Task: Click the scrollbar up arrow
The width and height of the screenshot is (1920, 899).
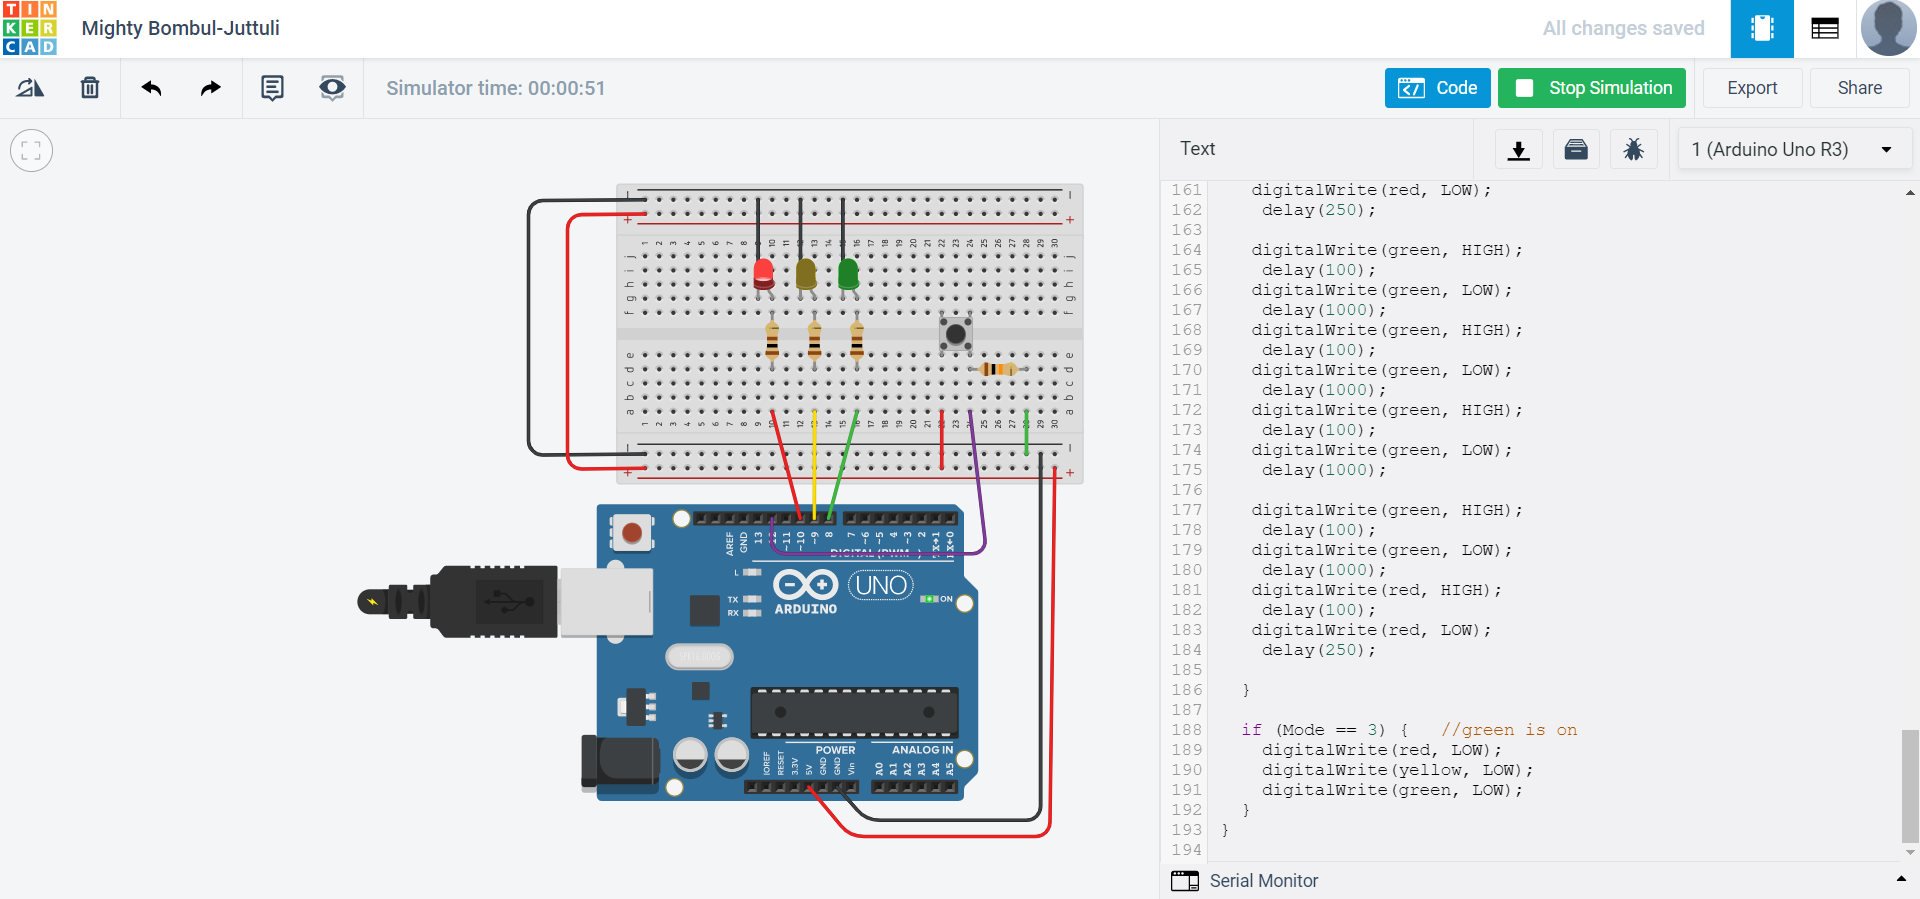Action: pos(1910,192)
